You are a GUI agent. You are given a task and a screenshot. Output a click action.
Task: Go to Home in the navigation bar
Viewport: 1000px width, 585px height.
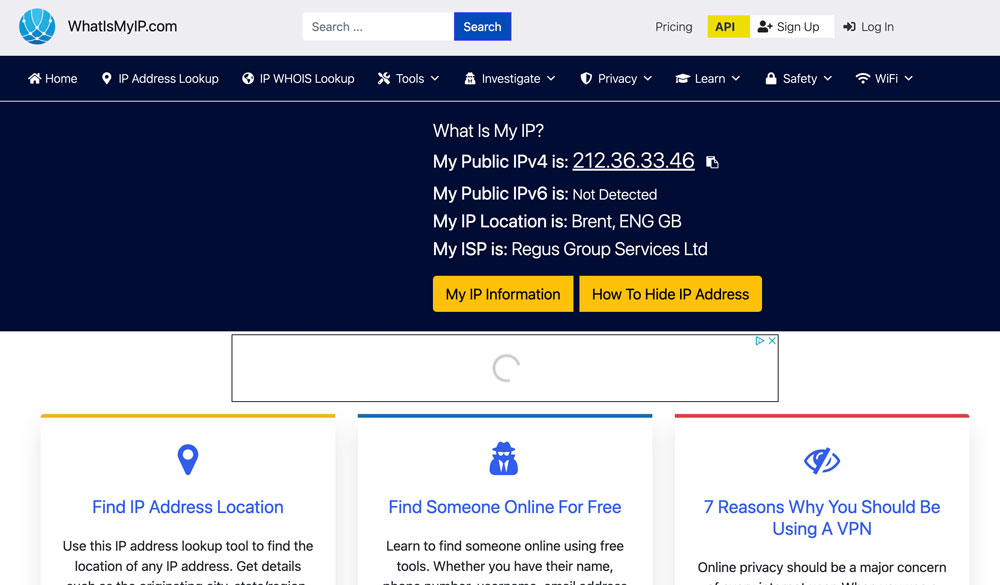click(61, 78)
